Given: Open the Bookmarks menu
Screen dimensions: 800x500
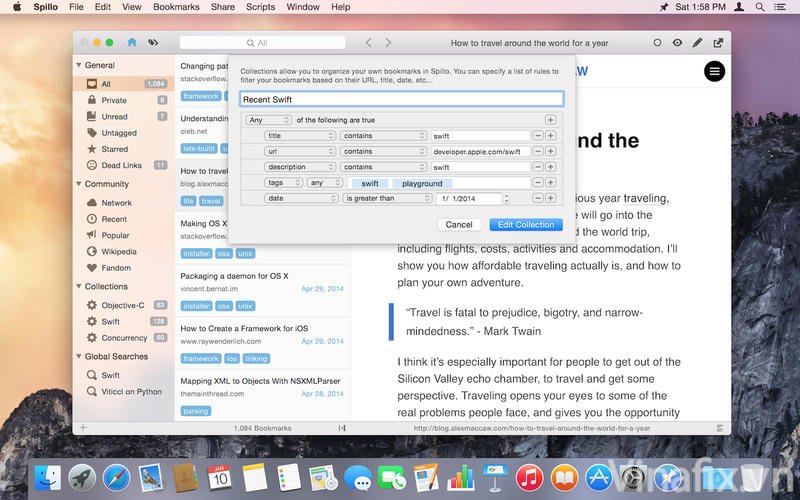Looking at the screenshot, I should click(x=176, y=7).
